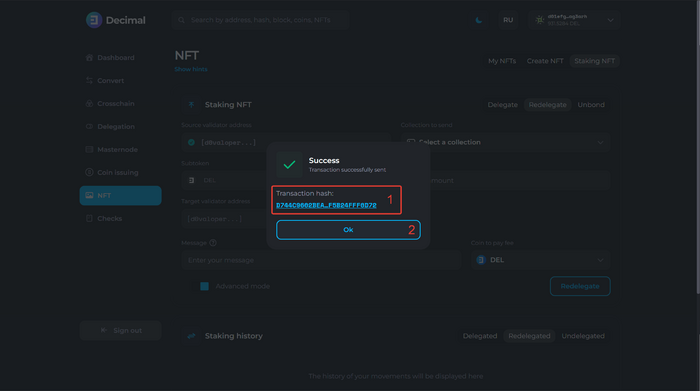Click the Staking NFT section icon

[x=191, y=104]
